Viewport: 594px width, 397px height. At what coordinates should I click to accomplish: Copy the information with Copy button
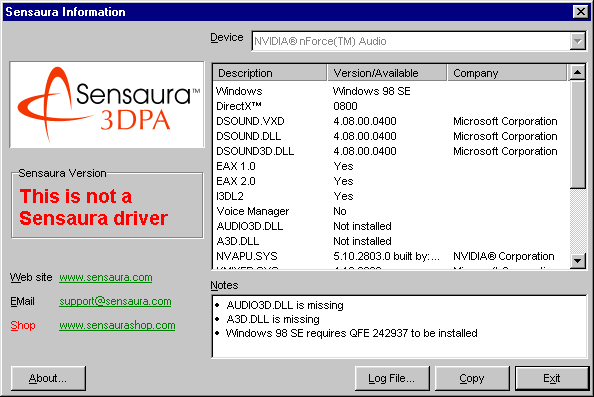pos(472,378)
